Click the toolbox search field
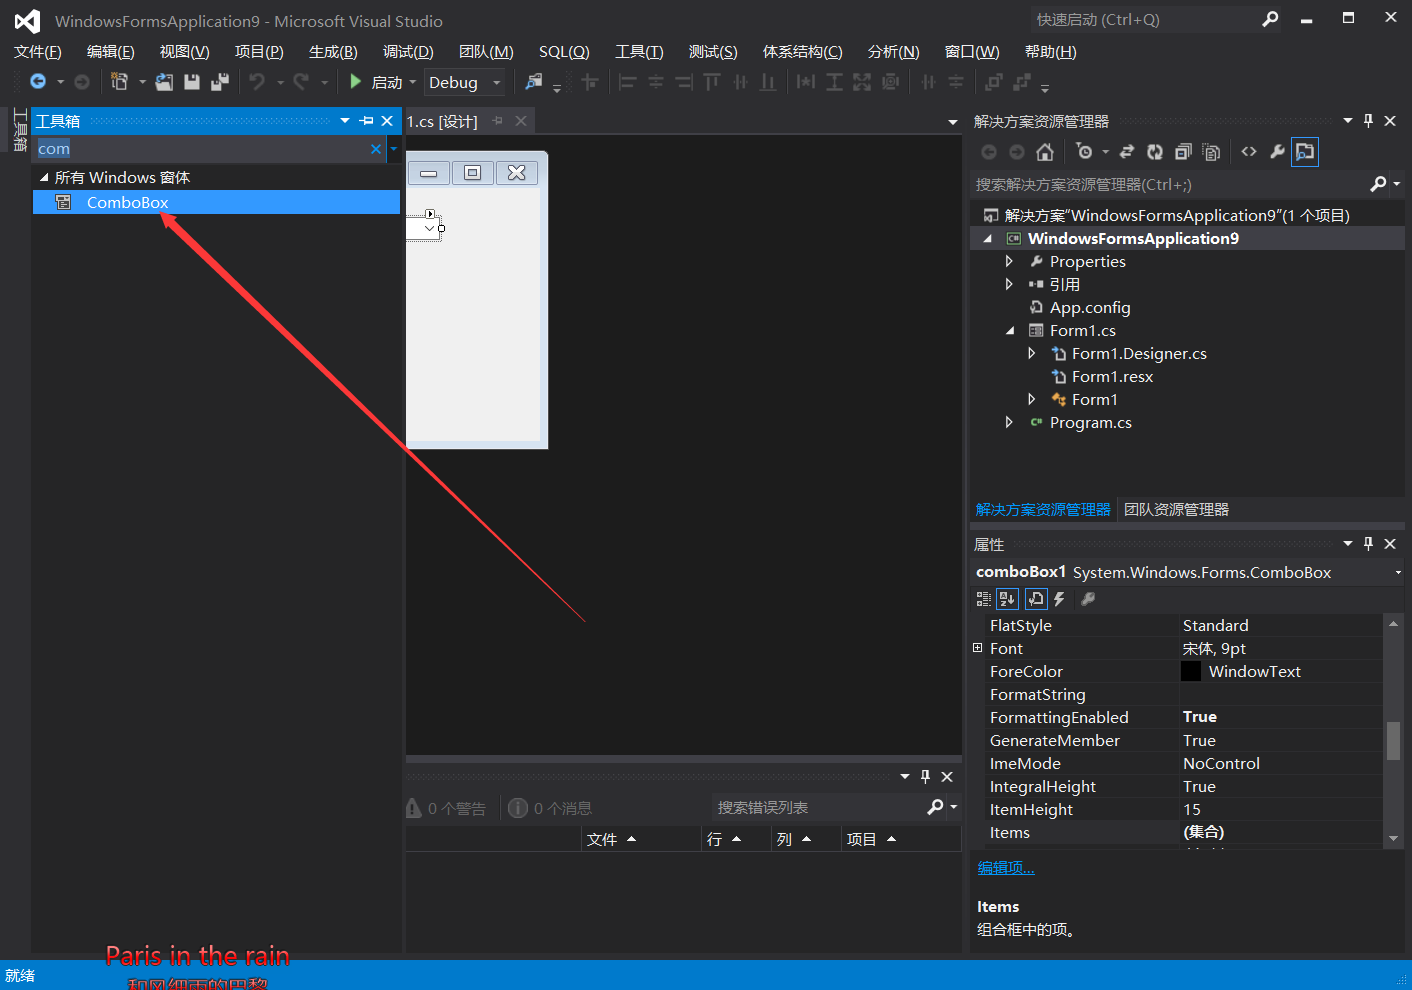The width and height of the screenshot is (1412, 990). 201,149
